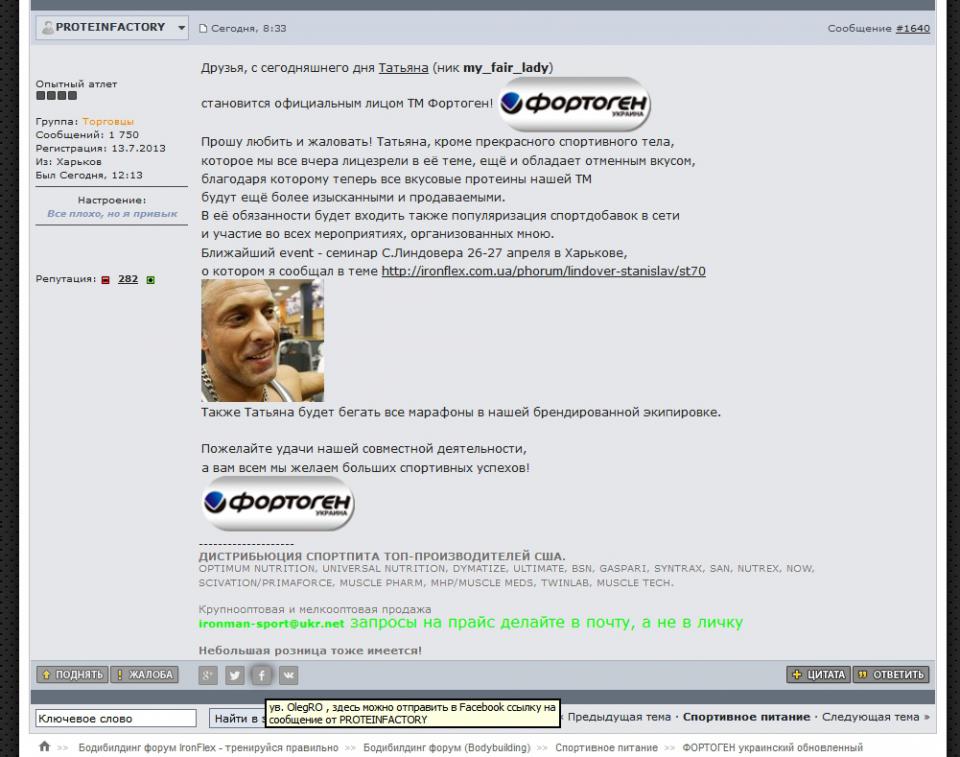Reply using the ОТВЕТИТЬ button
Image resolution: width=960 pixels, height=757 pixels.
[x=891, y=675]
